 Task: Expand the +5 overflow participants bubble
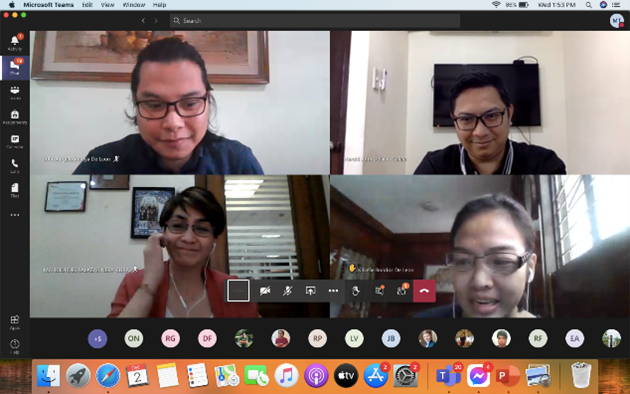coord(98,338)
